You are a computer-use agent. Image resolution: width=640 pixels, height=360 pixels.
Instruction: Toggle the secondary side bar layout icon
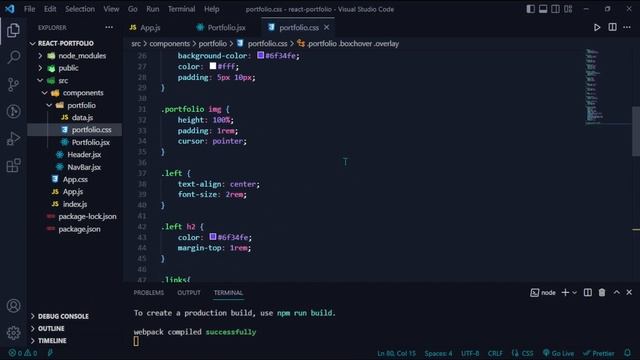pyautogui.click(x=556, y=9)
